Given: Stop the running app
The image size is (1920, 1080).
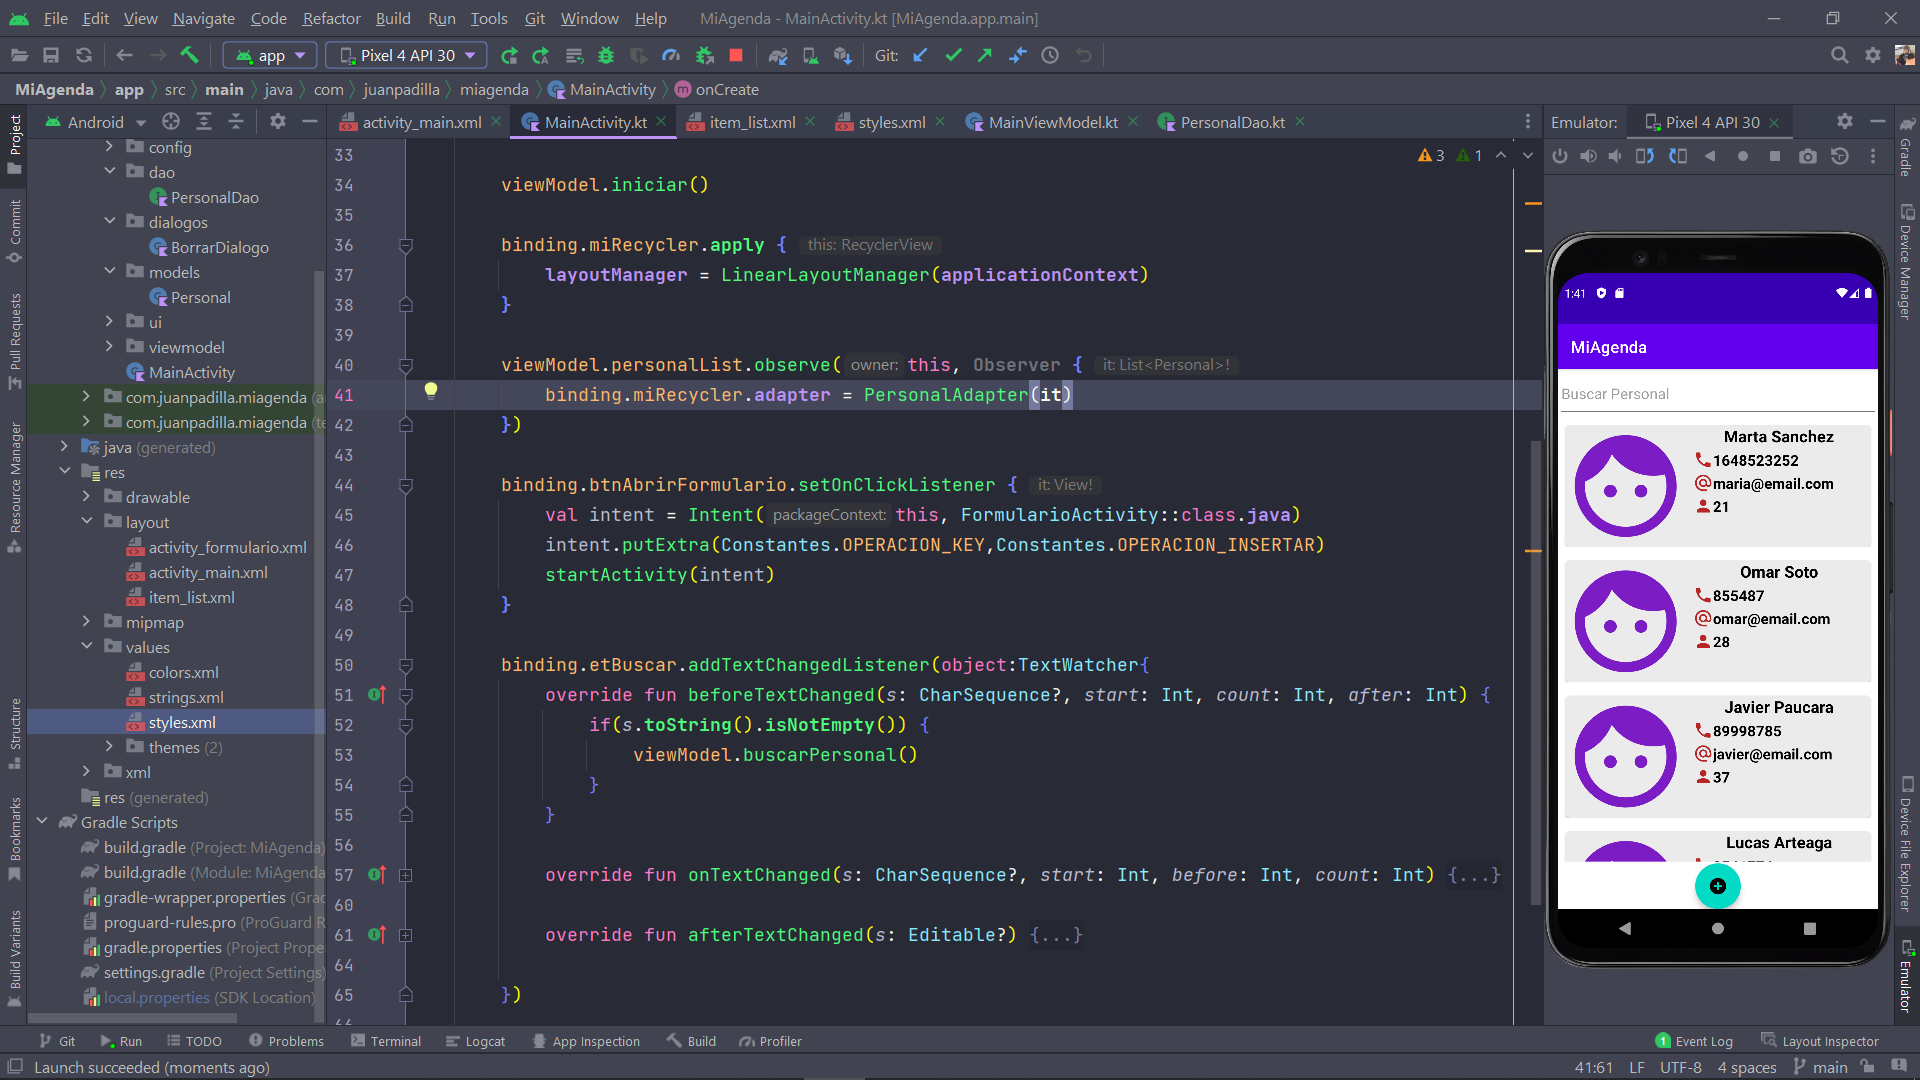Looking at the screenshot, I should [x=737, y=55].
